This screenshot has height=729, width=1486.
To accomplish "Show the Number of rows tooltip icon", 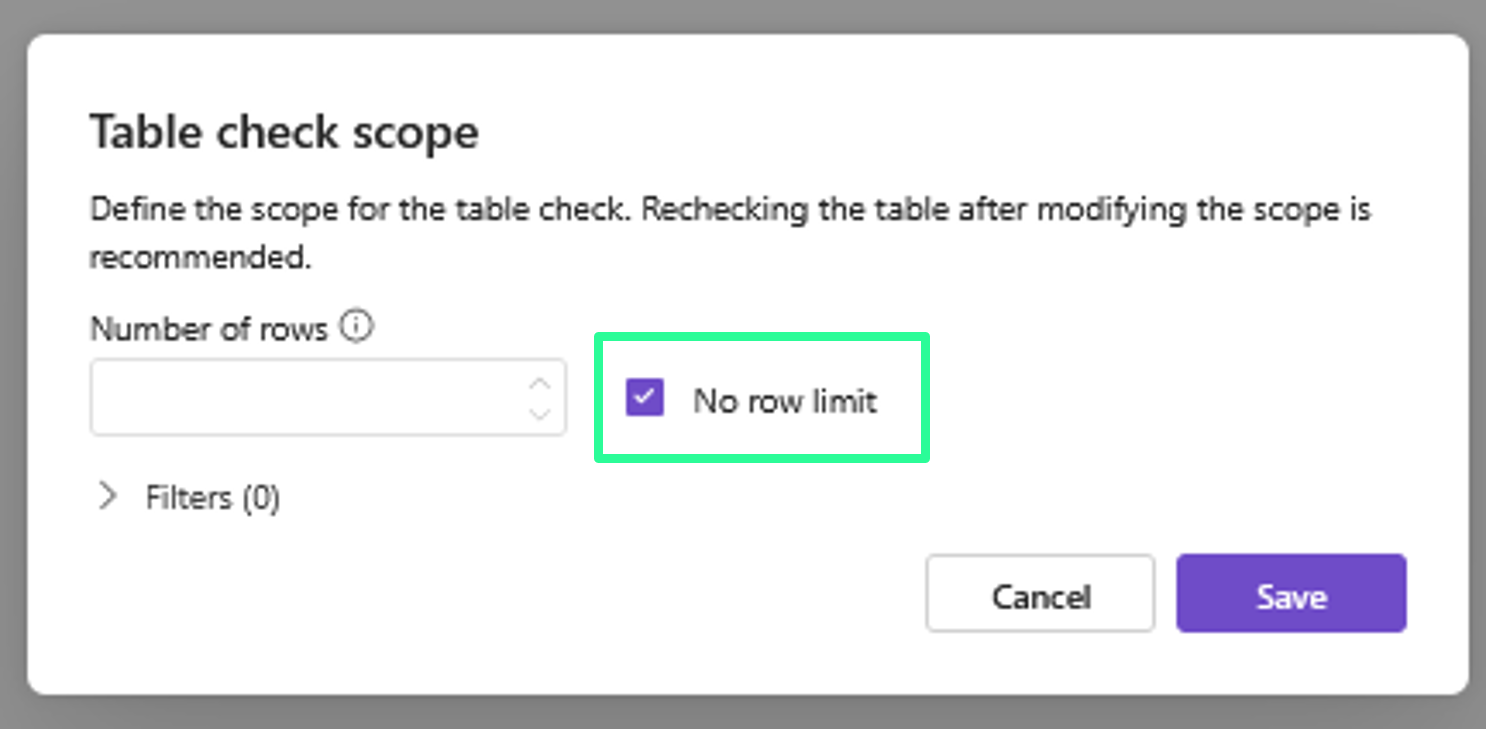I will pos(356,327).
